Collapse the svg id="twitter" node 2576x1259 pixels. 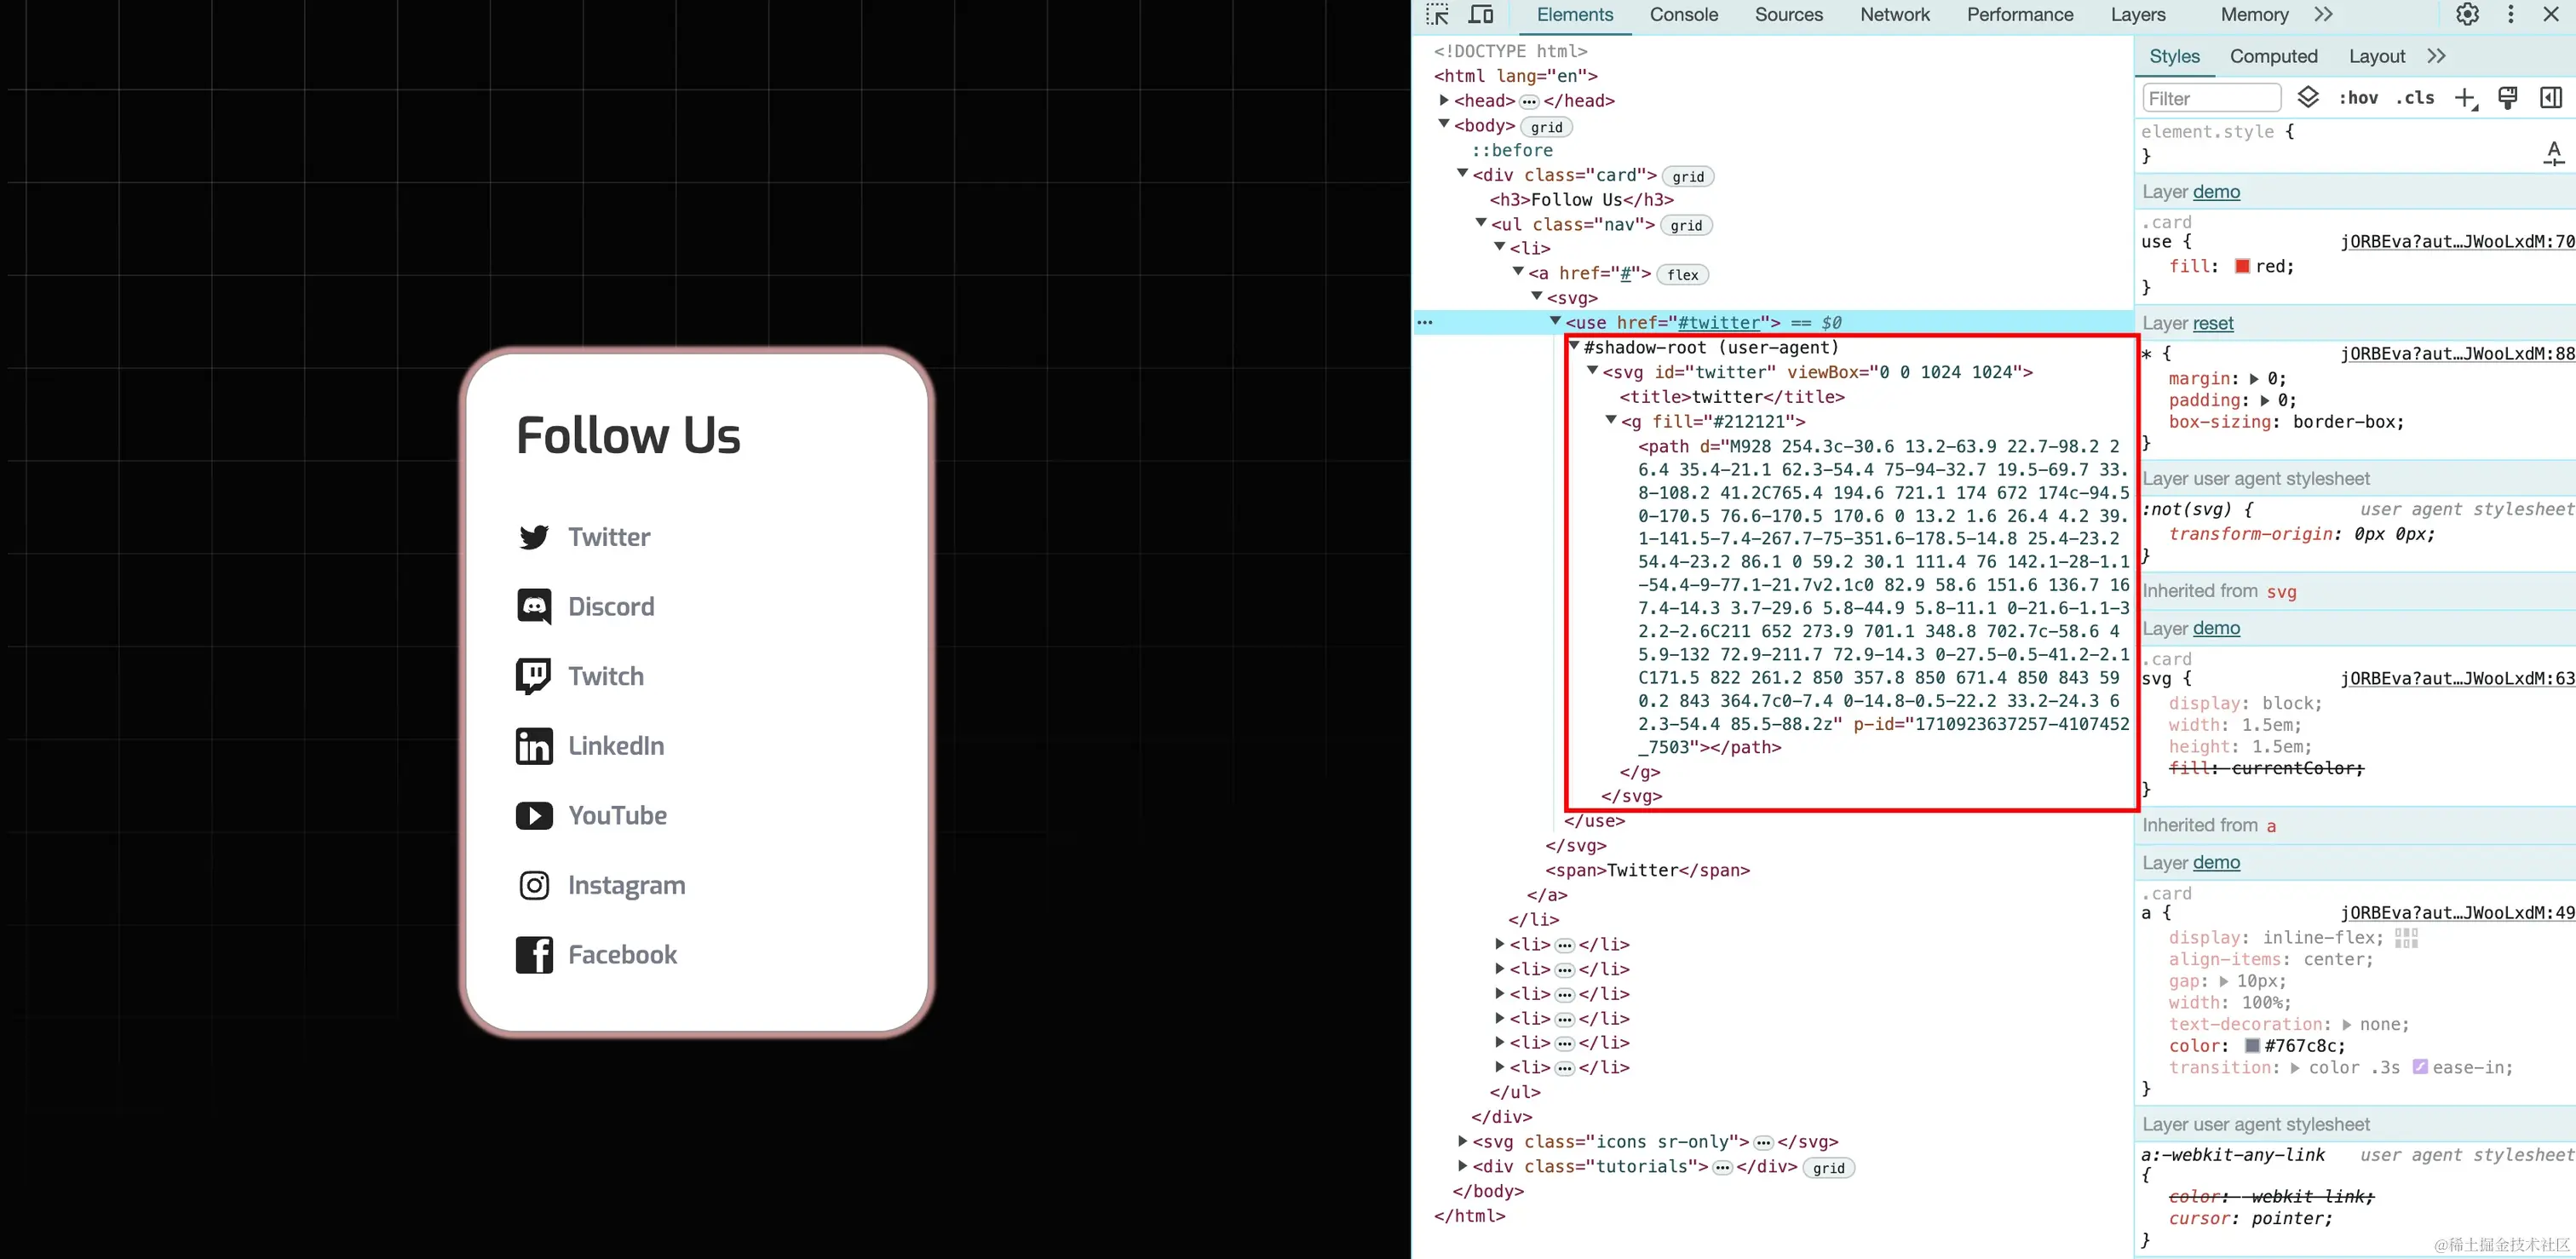(x=1592, y=370)
